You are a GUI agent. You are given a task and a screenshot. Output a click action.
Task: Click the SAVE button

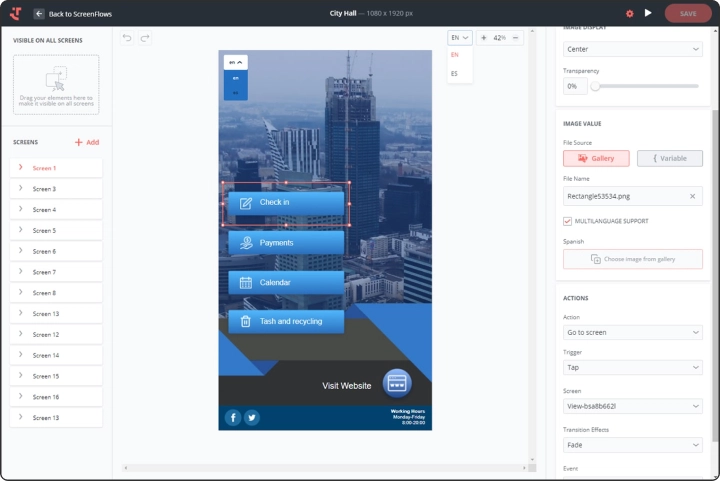click(688, 14)
